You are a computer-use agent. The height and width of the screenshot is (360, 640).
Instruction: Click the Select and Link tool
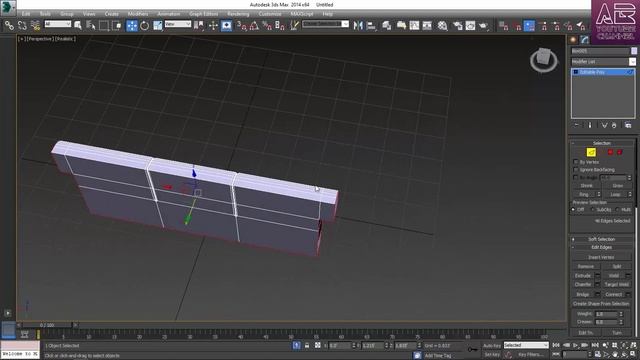coord(9,26)
